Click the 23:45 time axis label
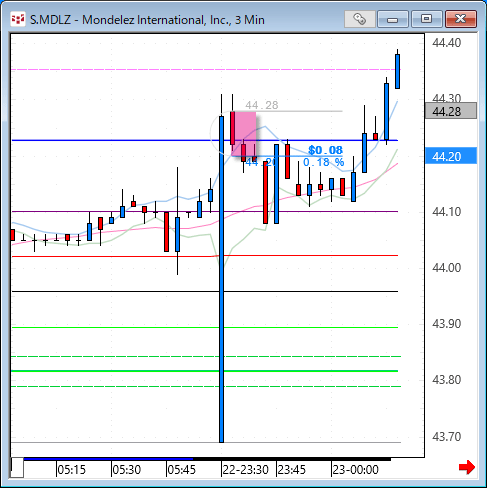 pyautogui.click(x=292, y=470)
